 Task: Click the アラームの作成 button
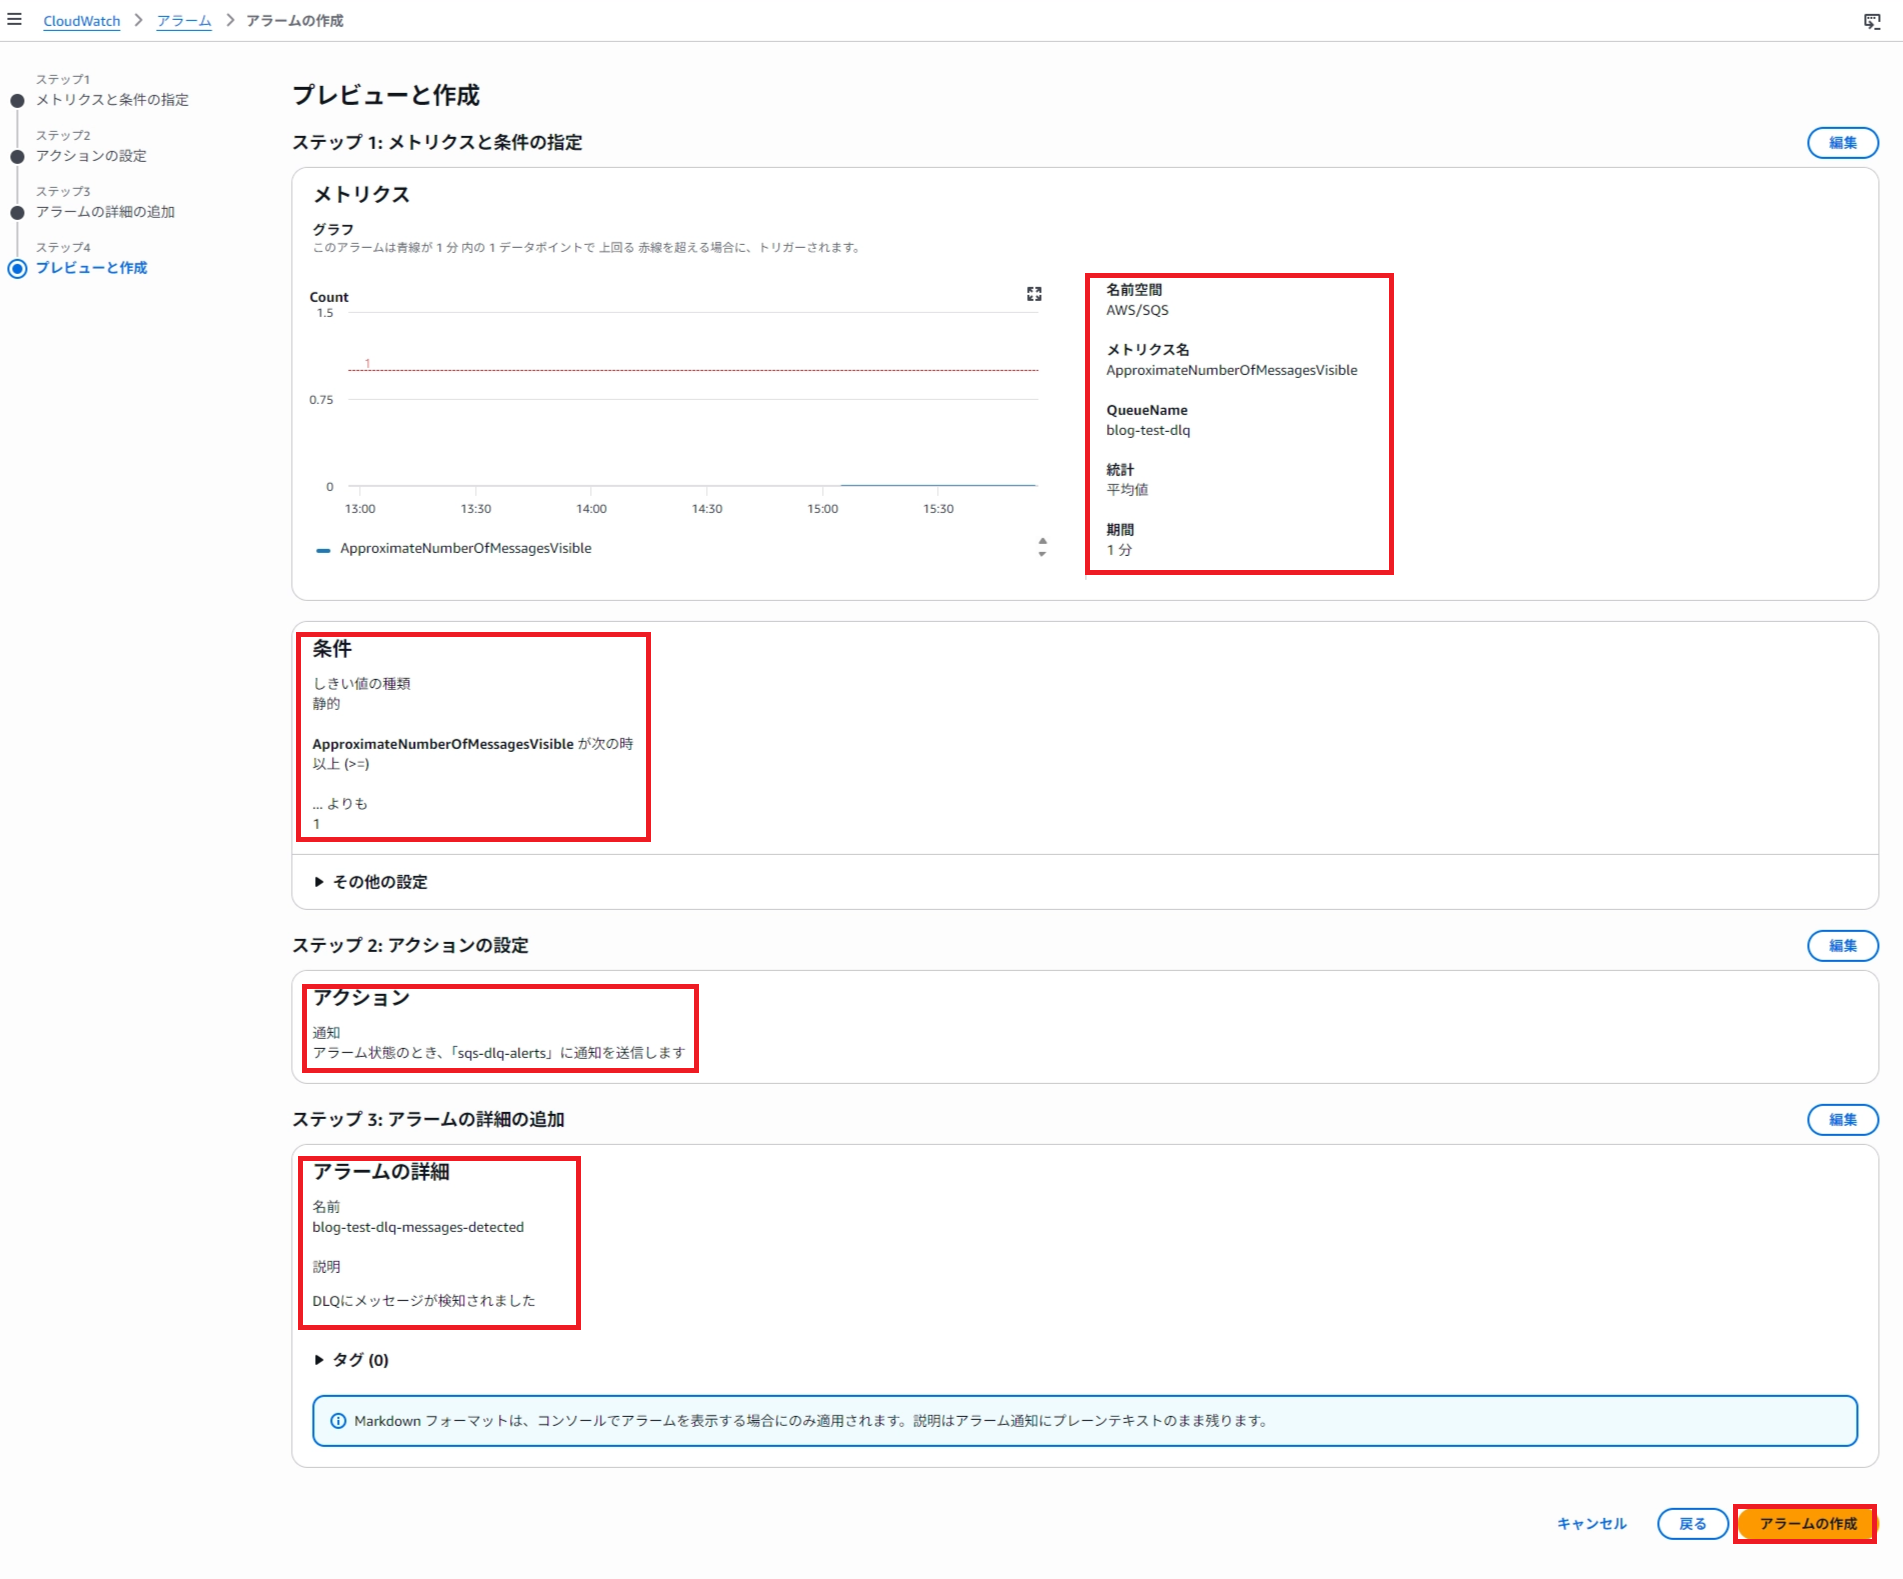pos(1806,1524)
